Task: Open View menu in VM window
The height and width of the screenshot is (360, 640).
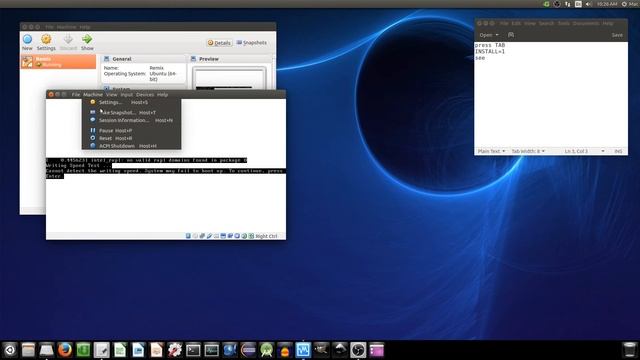Action: (111, 94)
